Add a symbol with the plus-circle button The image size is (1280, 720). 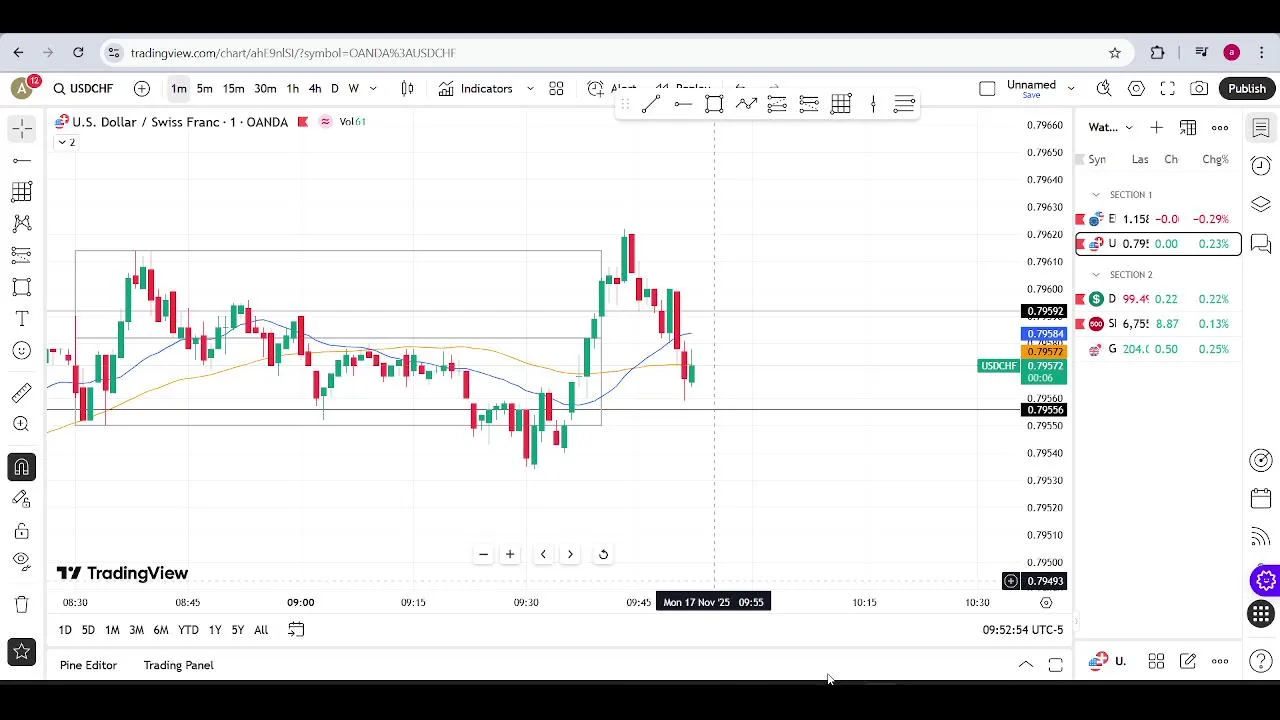[x=142, y=89]
